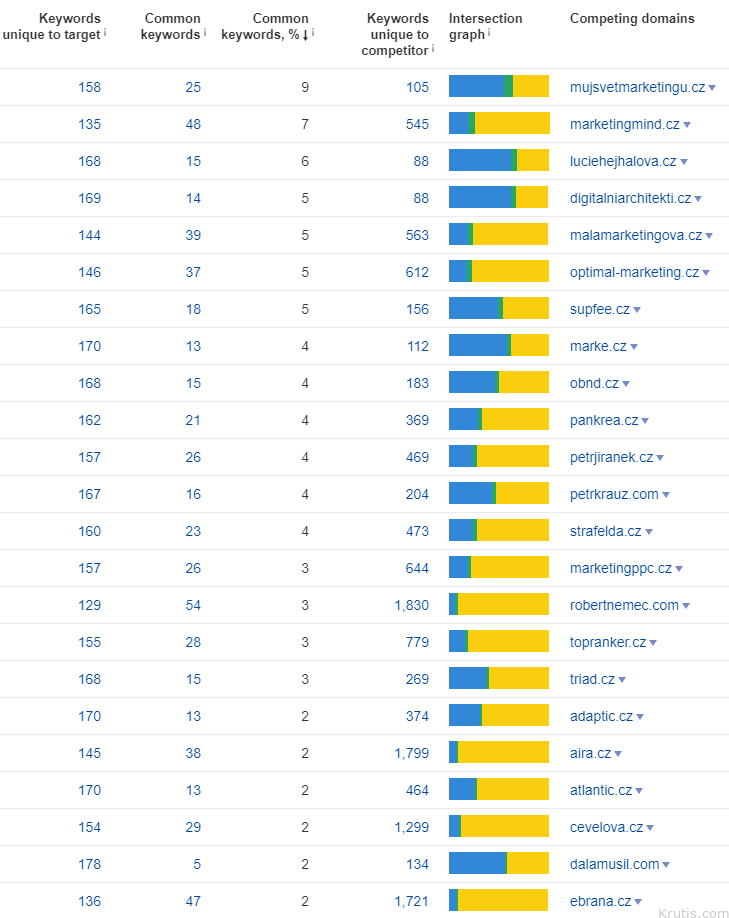This screenshot has height=918, width=729.
Task: Click 1,830 unique competitor keywords for robertnemec.com
Action: [x=411, y=605]
